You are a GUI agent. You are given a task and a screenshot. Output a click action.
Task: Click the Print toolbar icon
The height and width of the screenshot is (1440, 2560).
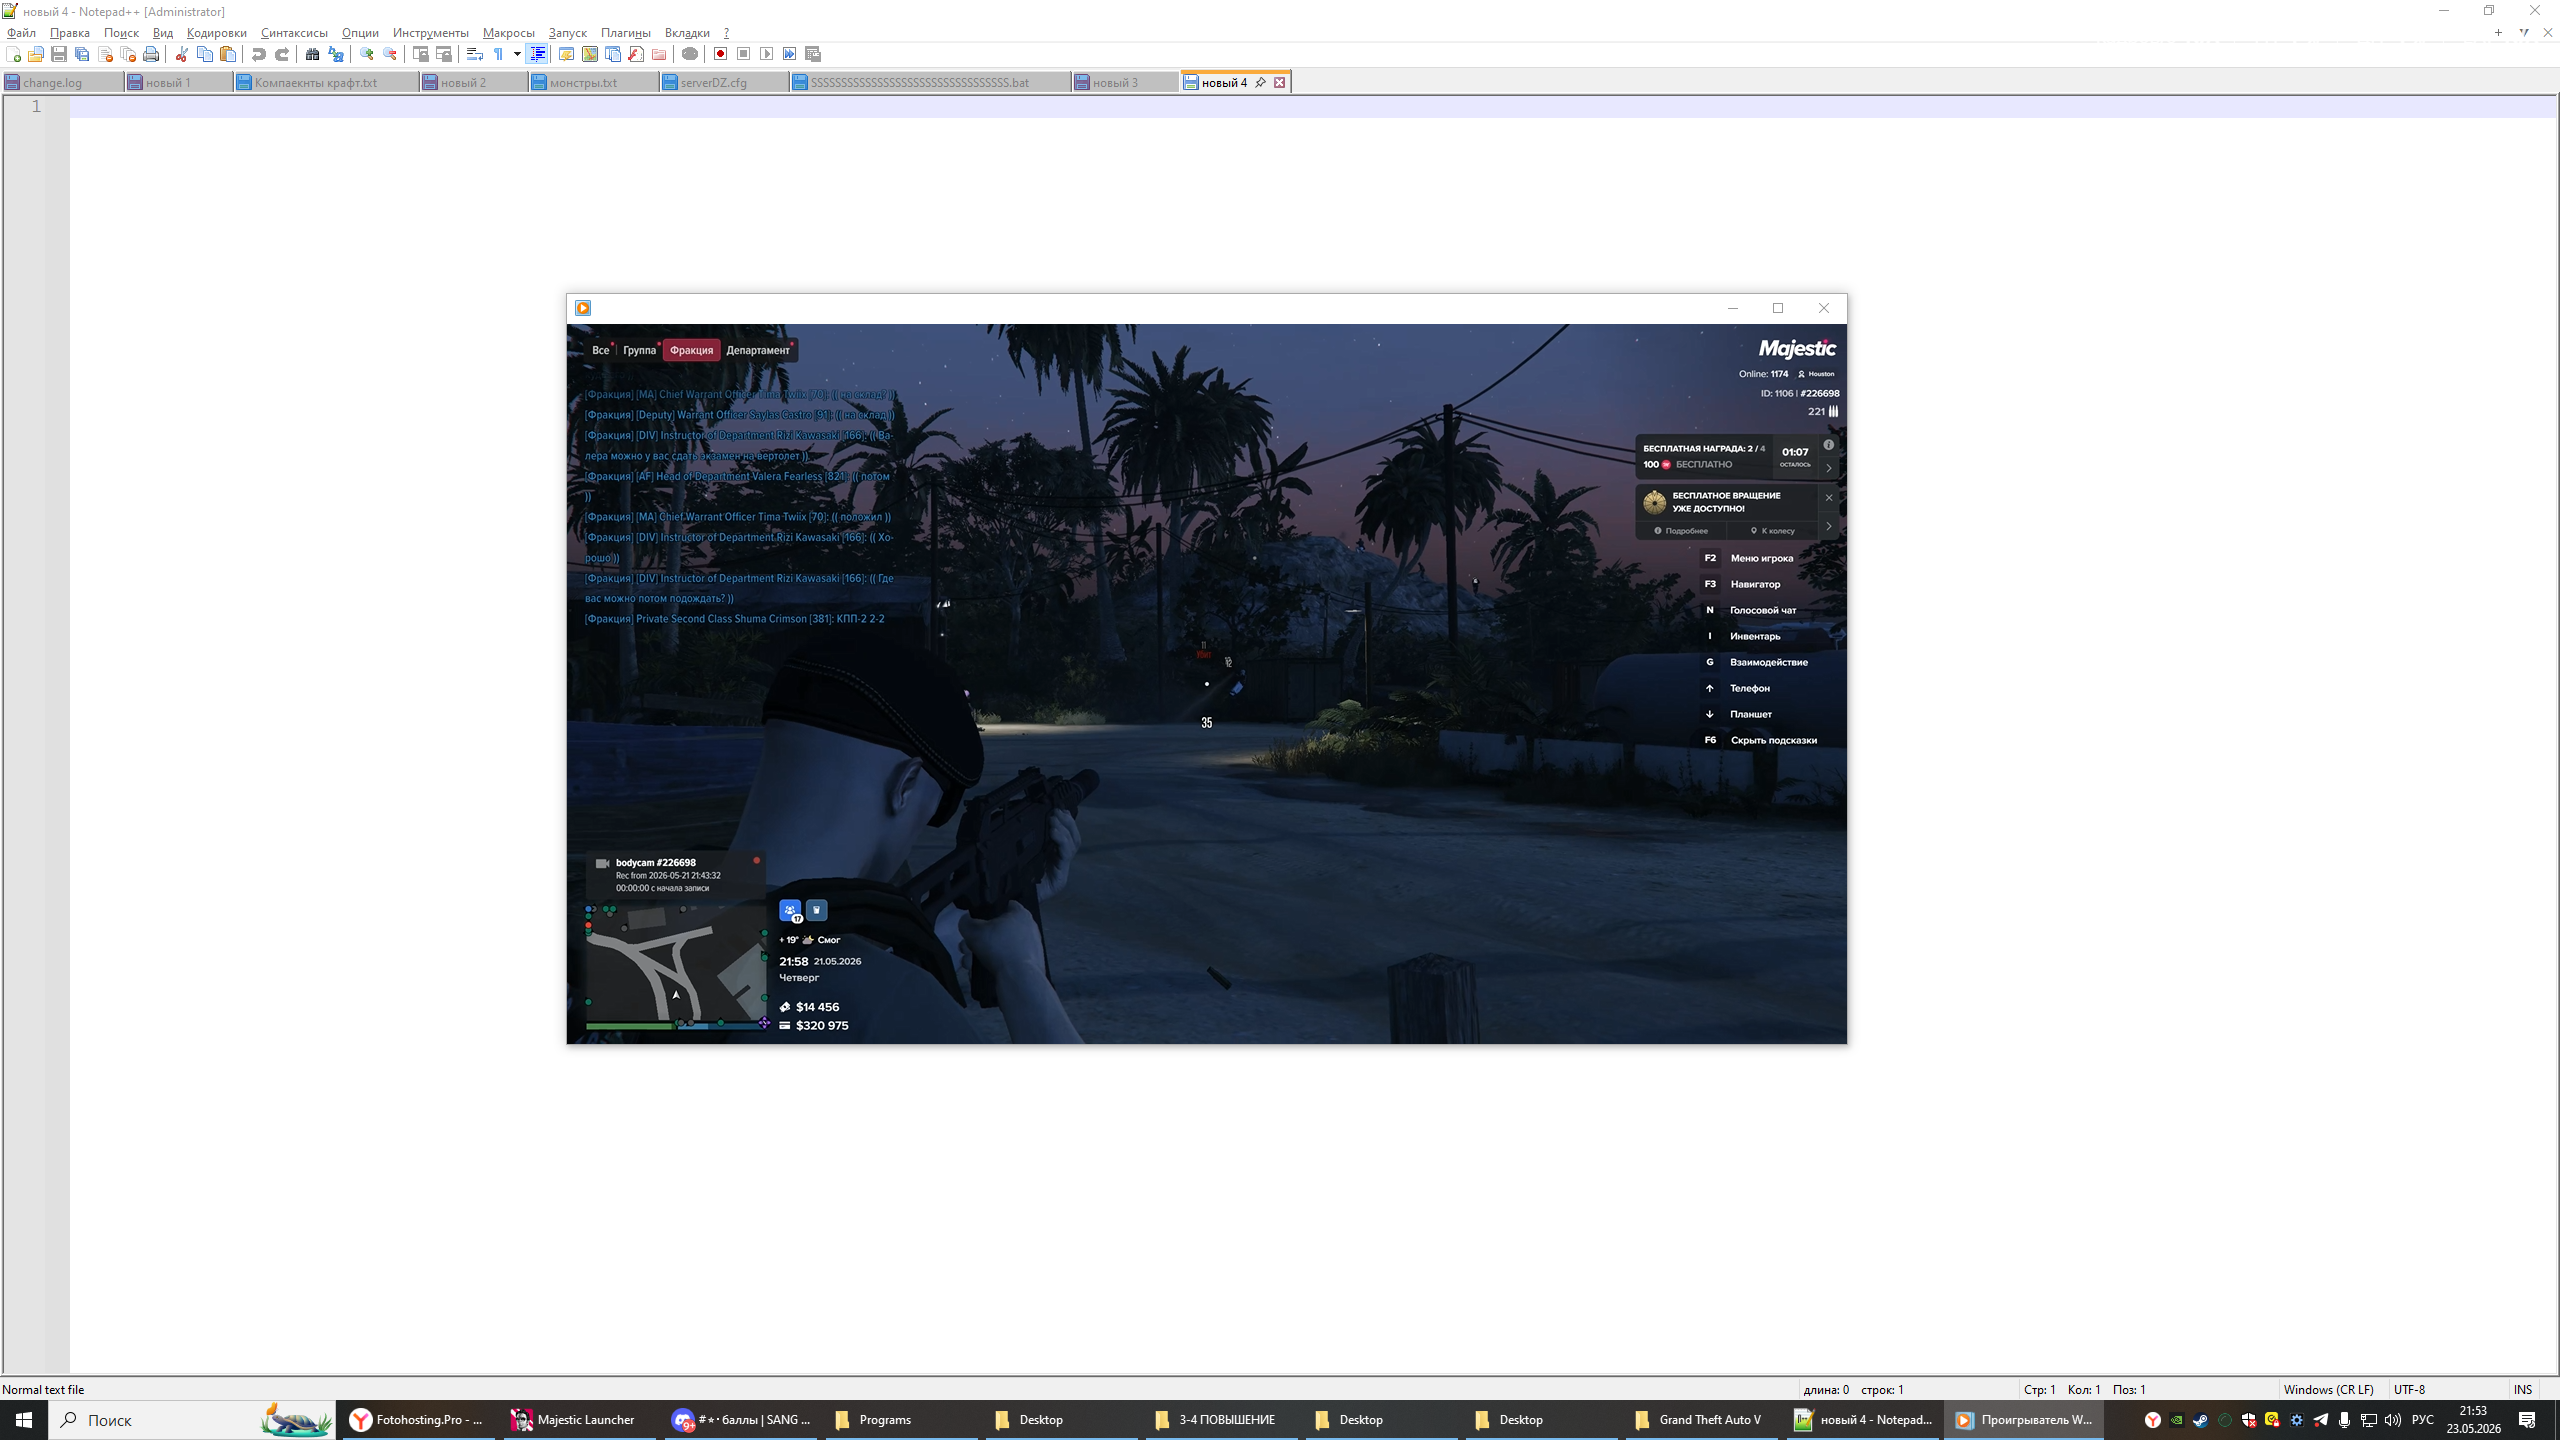point(151,54)
